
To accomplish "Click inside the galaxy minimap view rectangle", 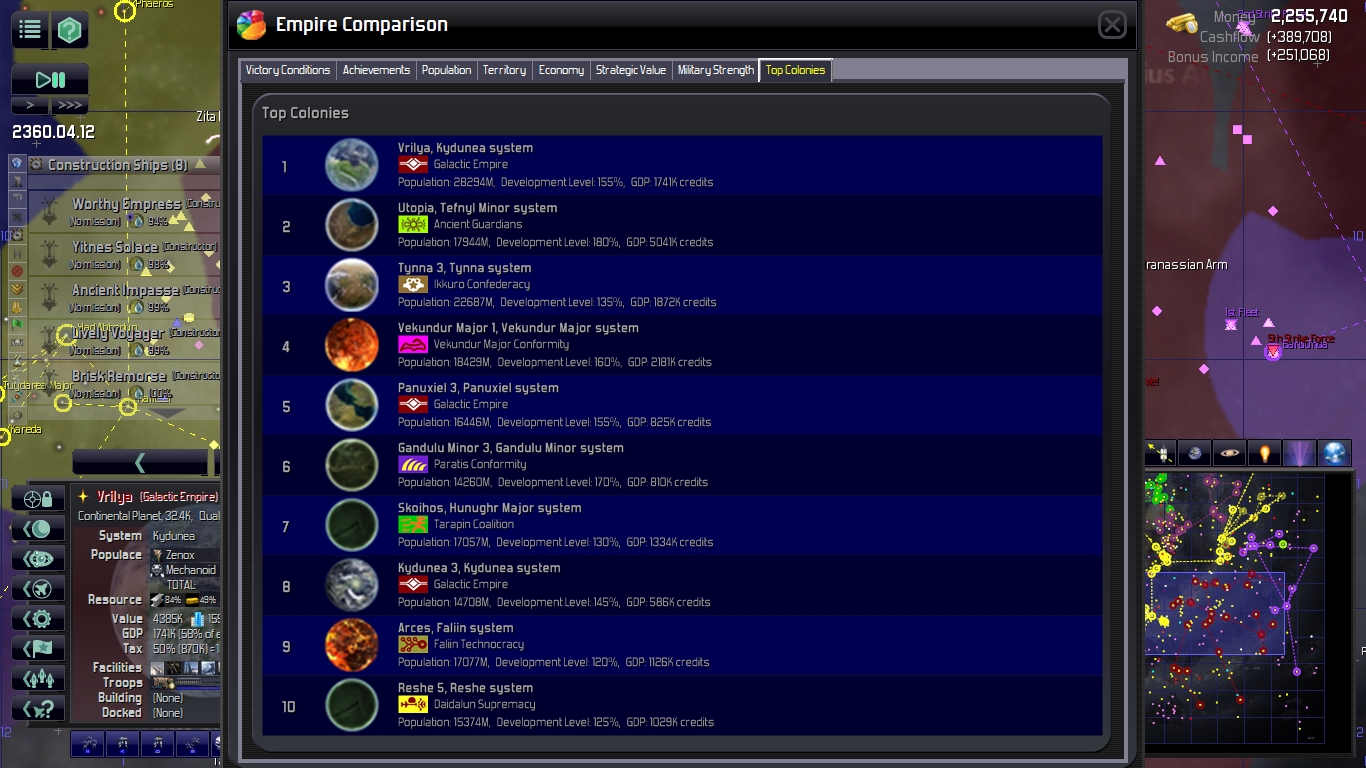I will (1215, 614).
